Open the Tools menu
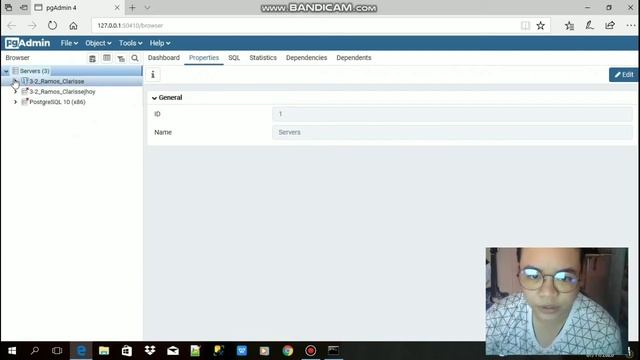 (x=130, y=43)
